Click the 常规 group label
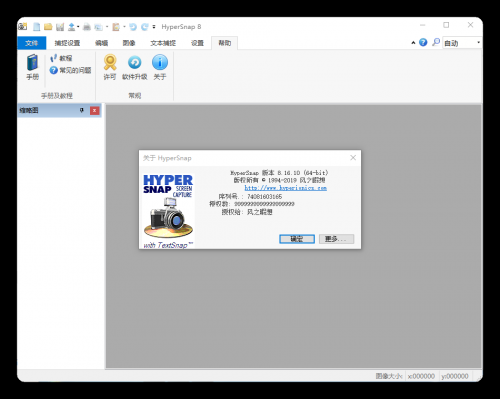 coord(135,96)
